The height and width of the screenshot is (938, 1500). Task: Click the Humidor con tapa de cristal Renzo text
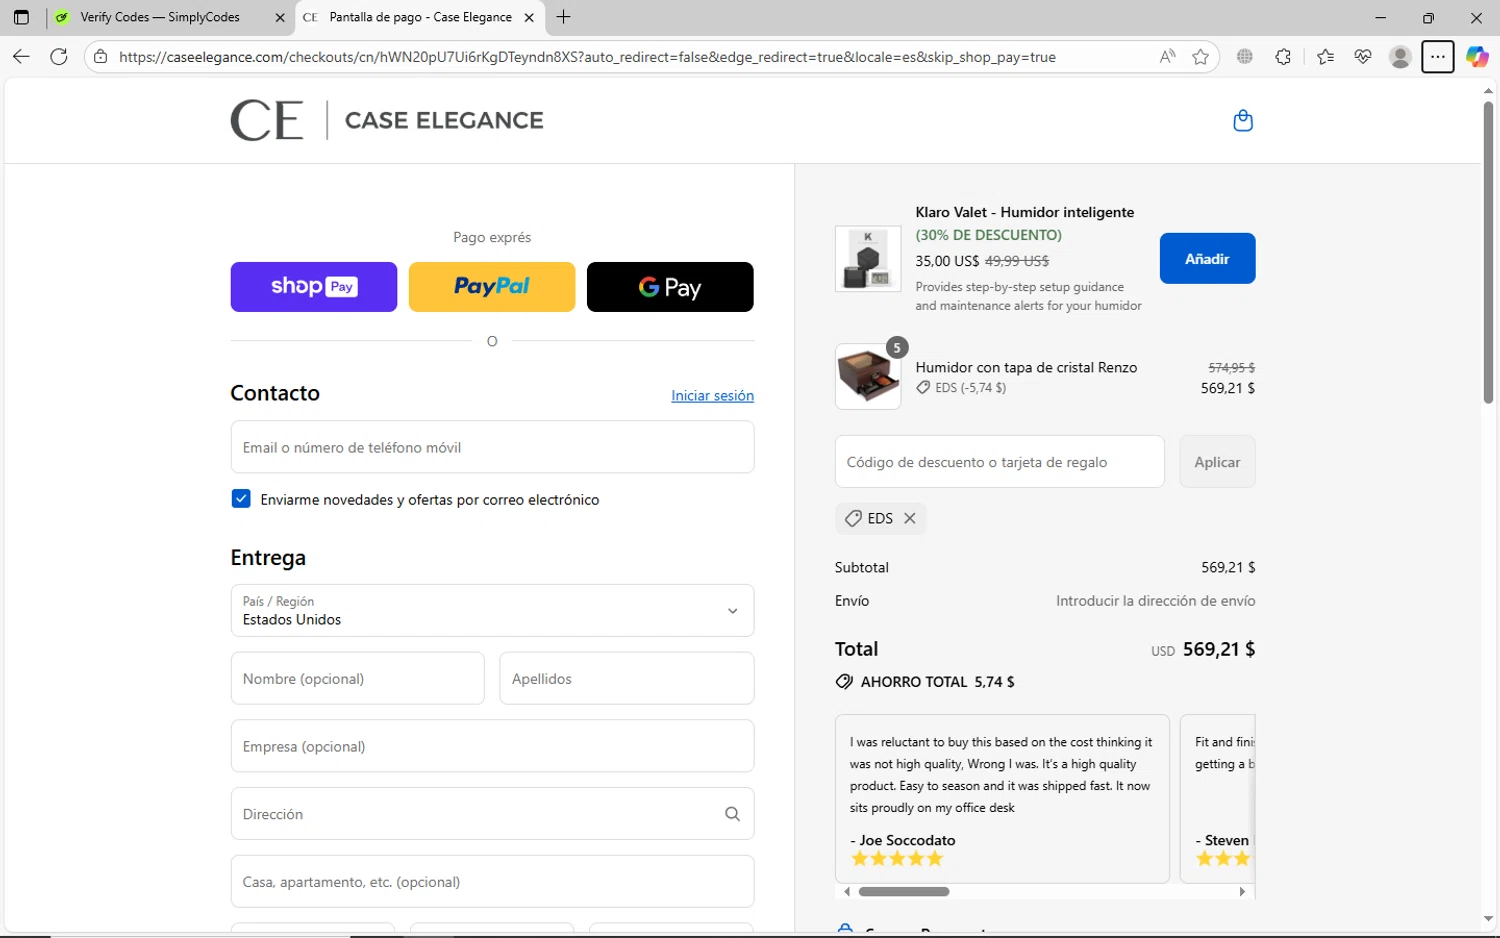1026,367
